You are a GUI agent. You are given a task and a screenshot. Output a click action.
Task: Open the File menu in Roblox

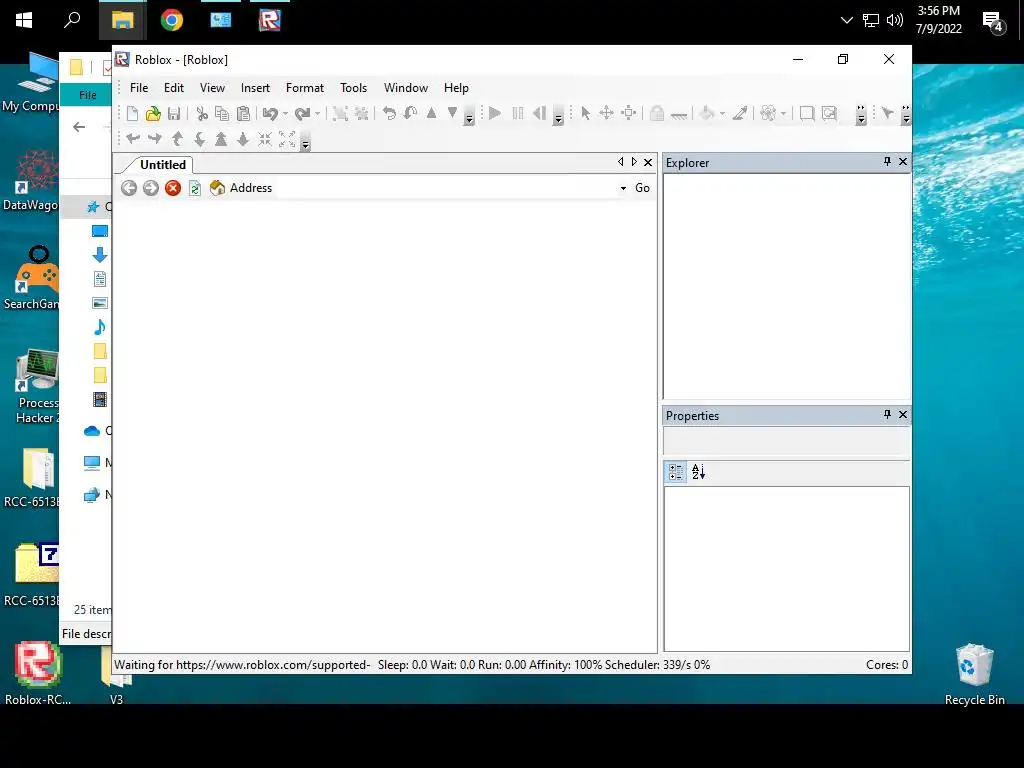tap(139, 88)
